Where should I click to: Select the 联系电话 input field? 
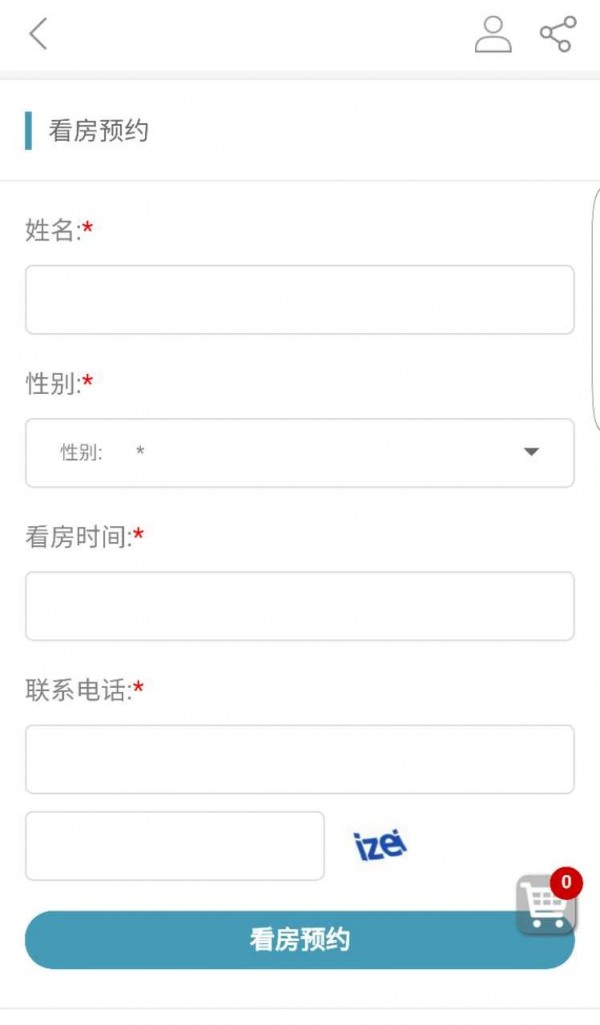pyautogui.click(x=299, y=759)
